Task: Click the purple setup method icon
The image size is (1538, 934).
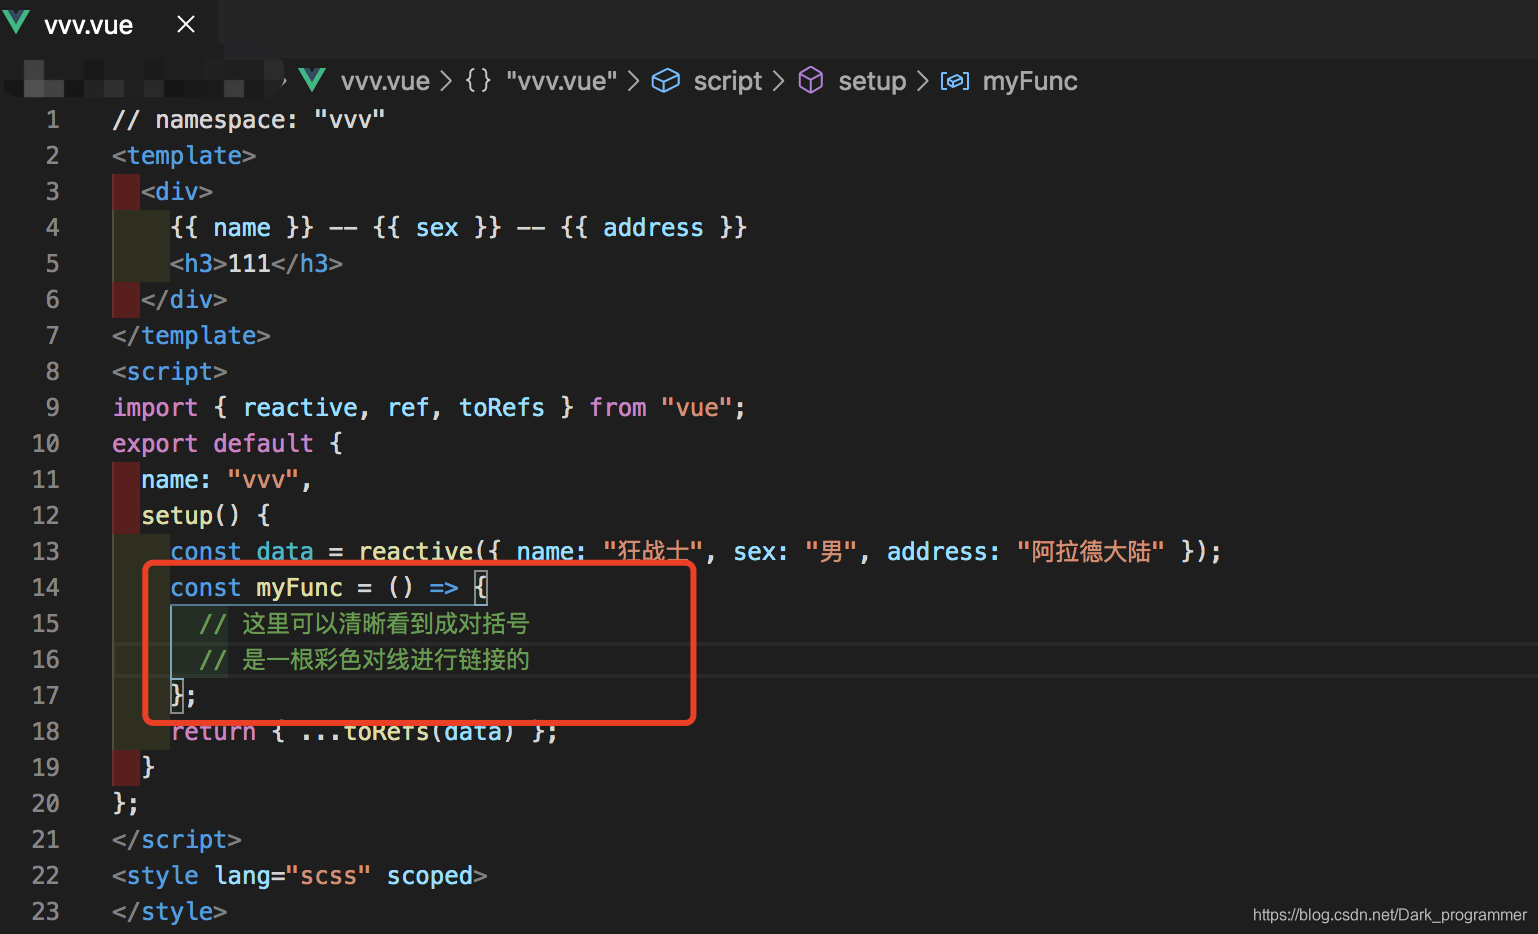Action: pyautogui.click(x=811, y=80)
